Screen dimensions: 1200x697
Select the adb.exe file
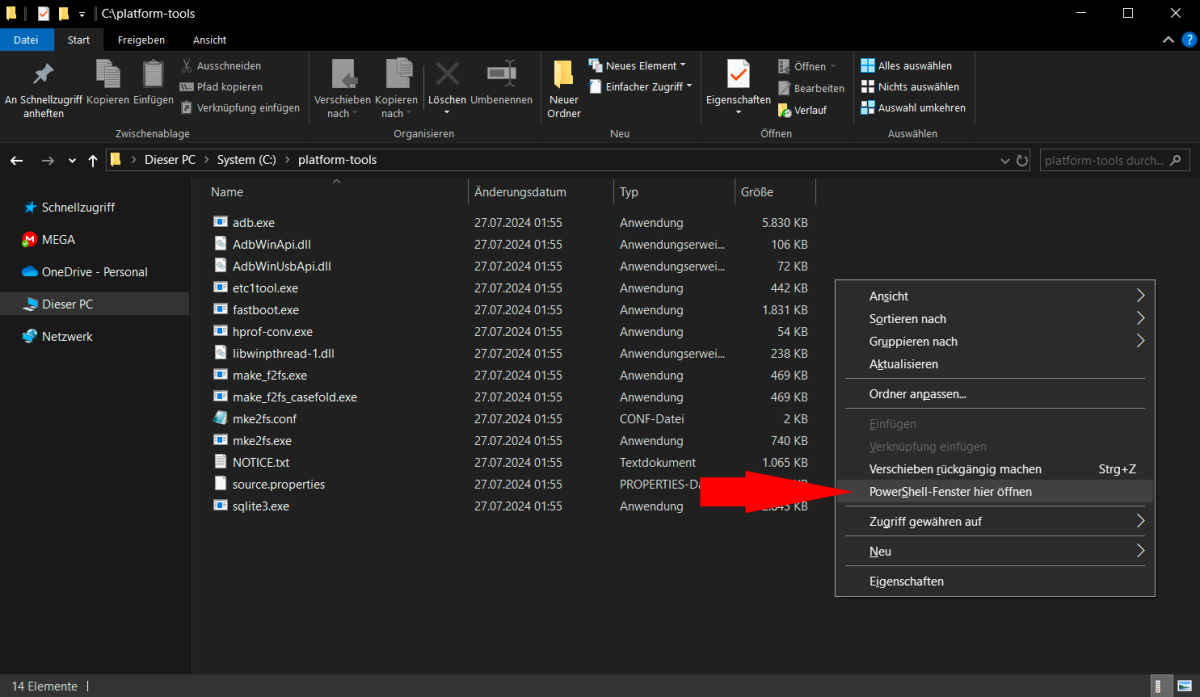pyautogui.click(x=253, y=223)
